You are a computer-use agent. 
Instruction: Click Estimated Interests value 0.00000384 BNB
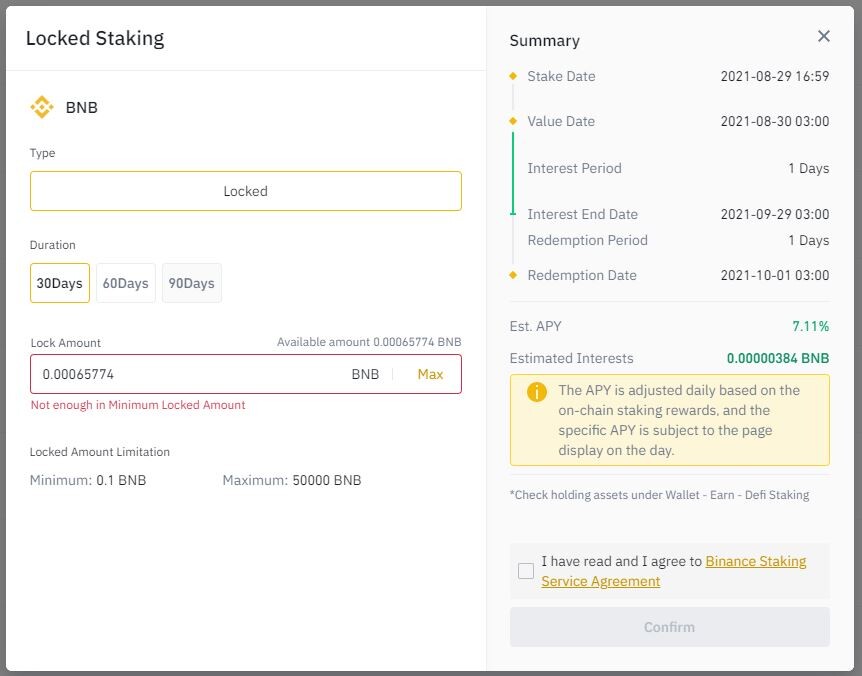pyautogui.click(x=778, y=358)
